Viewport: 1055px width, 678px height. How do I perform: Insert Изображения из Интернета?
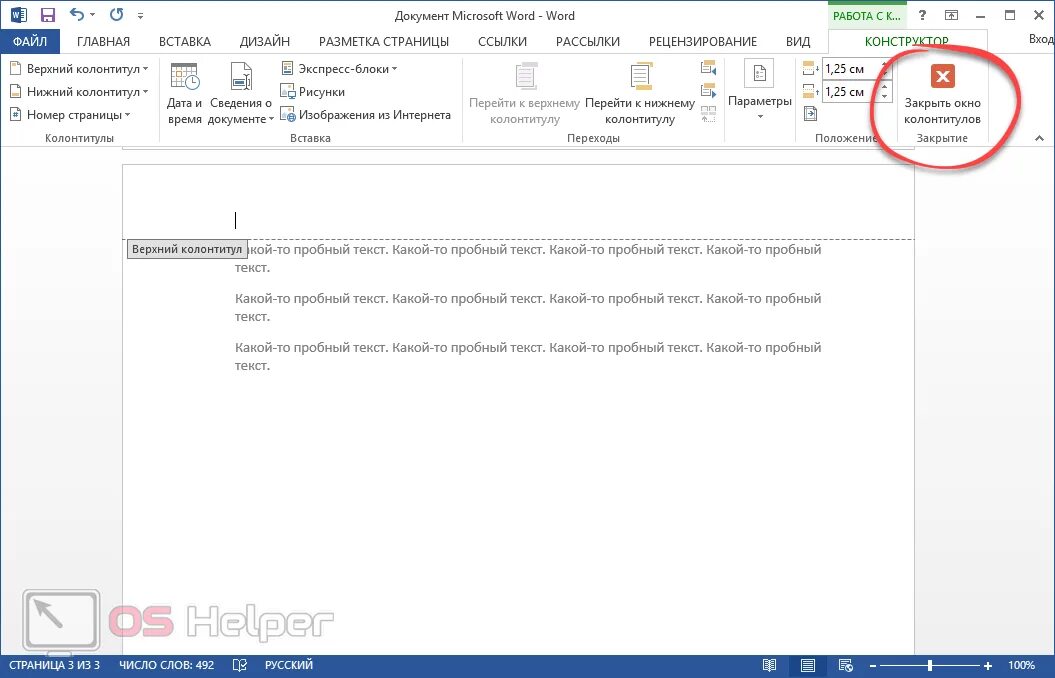(365, 114)
